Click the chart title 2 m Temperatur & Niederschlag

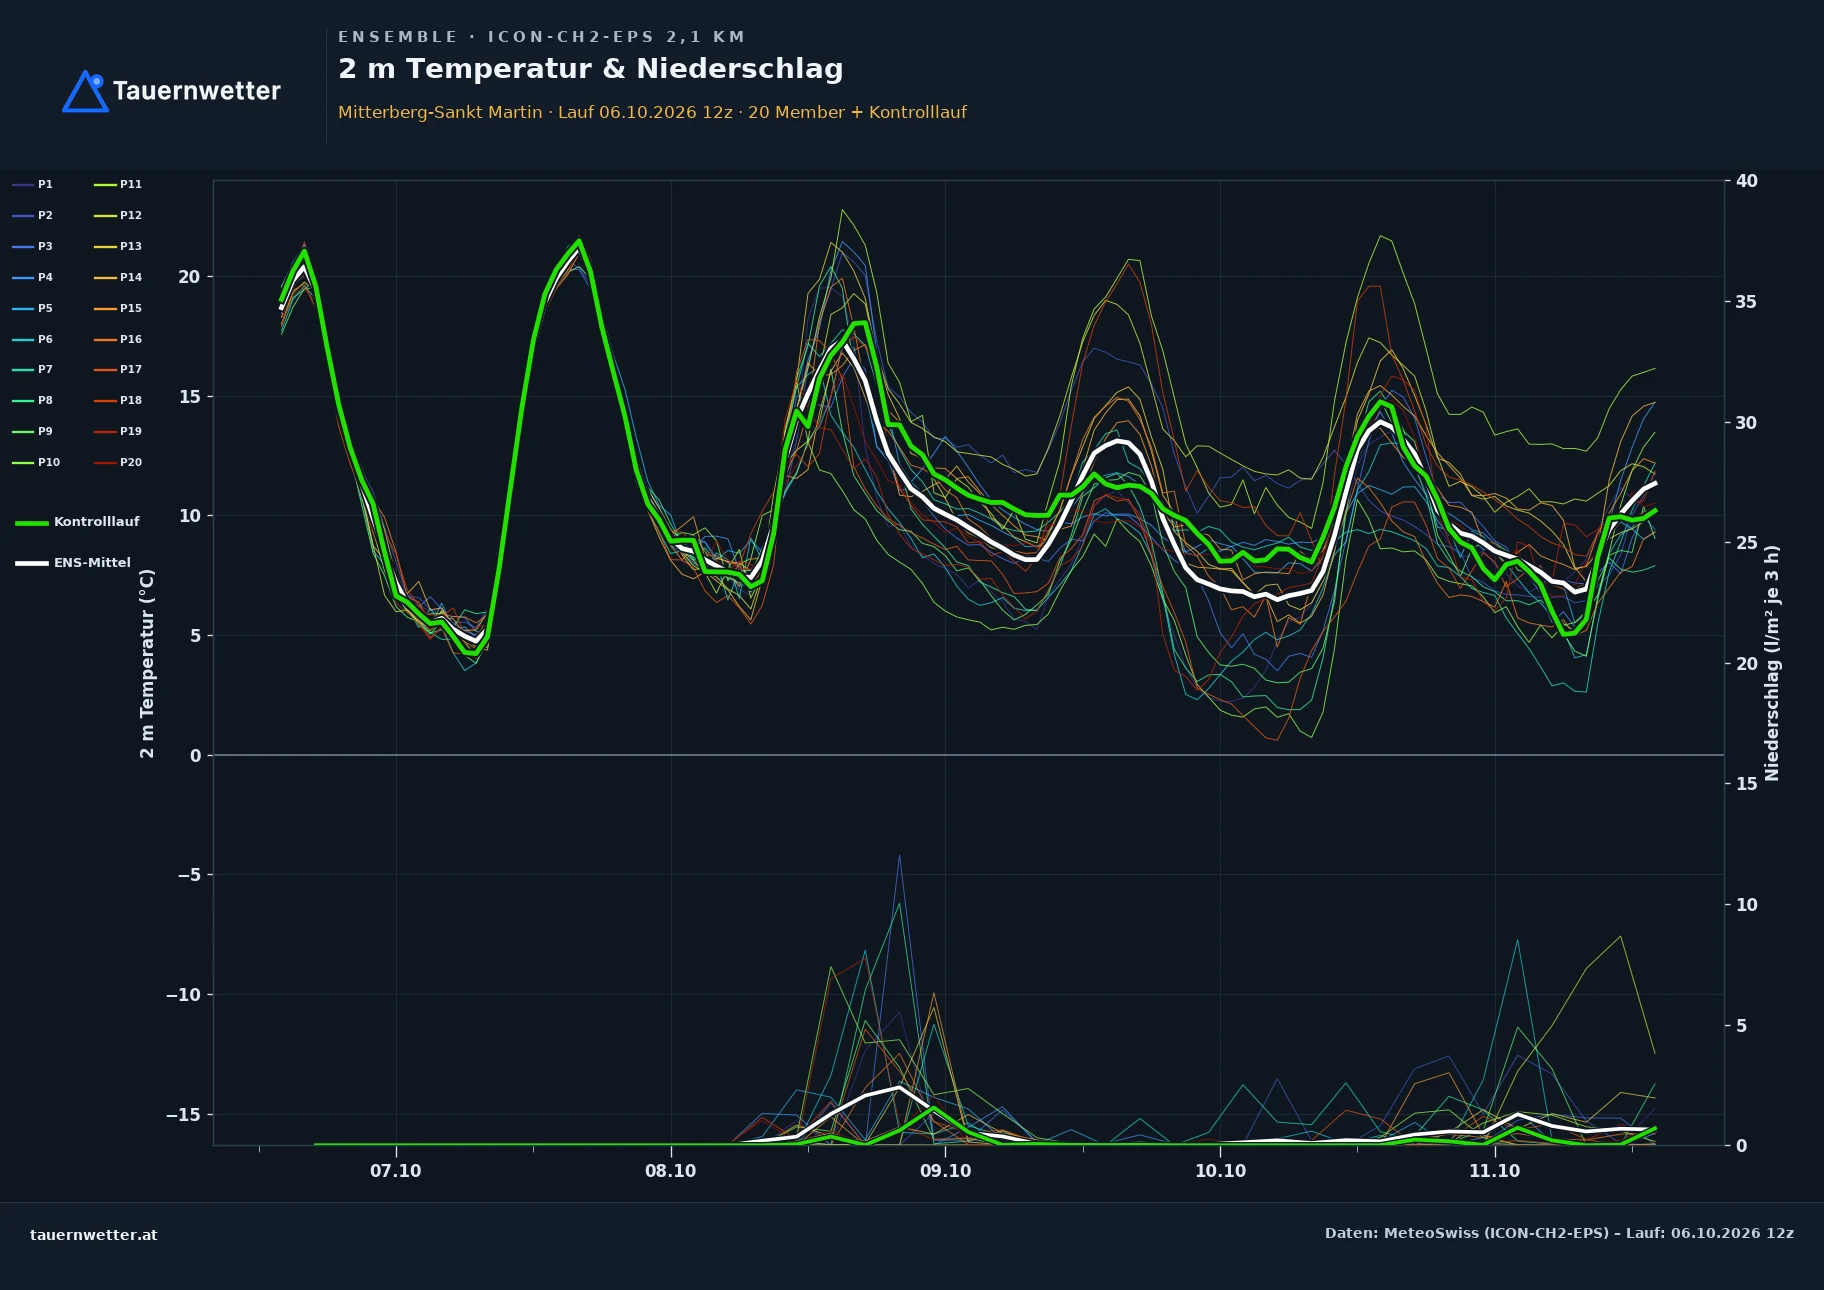click(591, 69)
